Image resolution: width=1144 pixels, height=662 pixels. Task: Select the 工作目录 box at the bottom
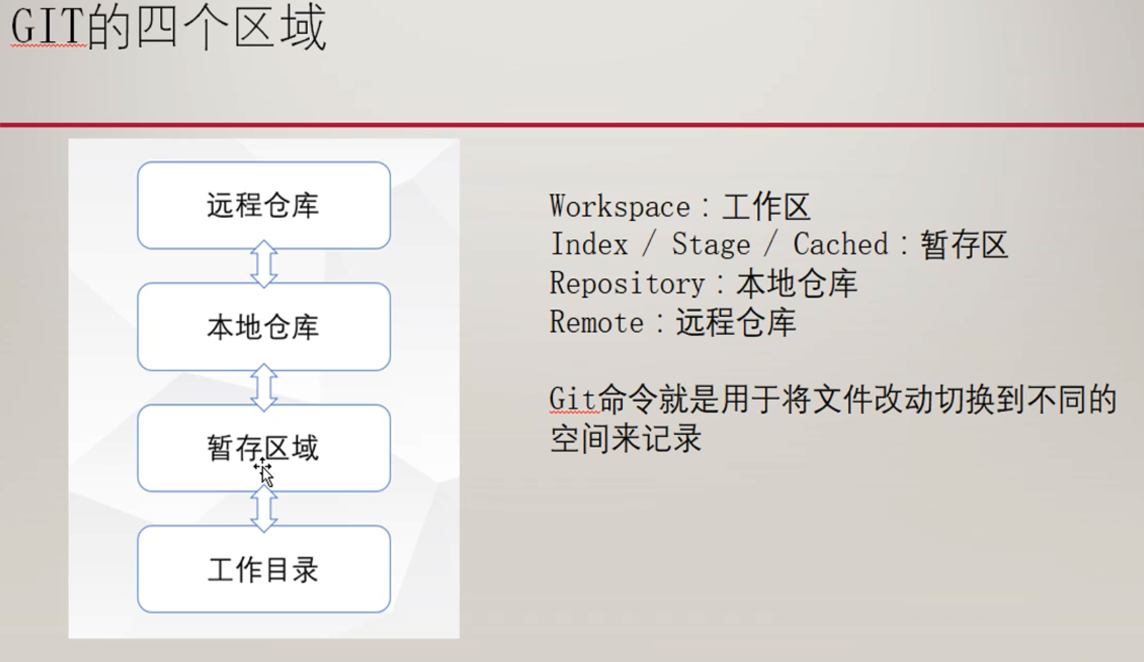point(263,570)
